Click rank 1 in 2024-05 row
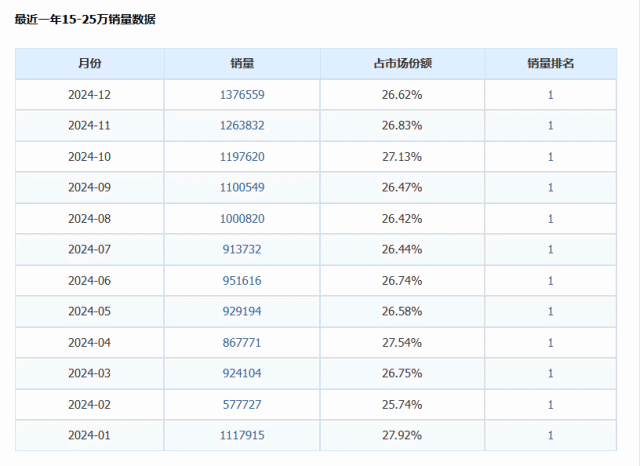 [551, 311]
